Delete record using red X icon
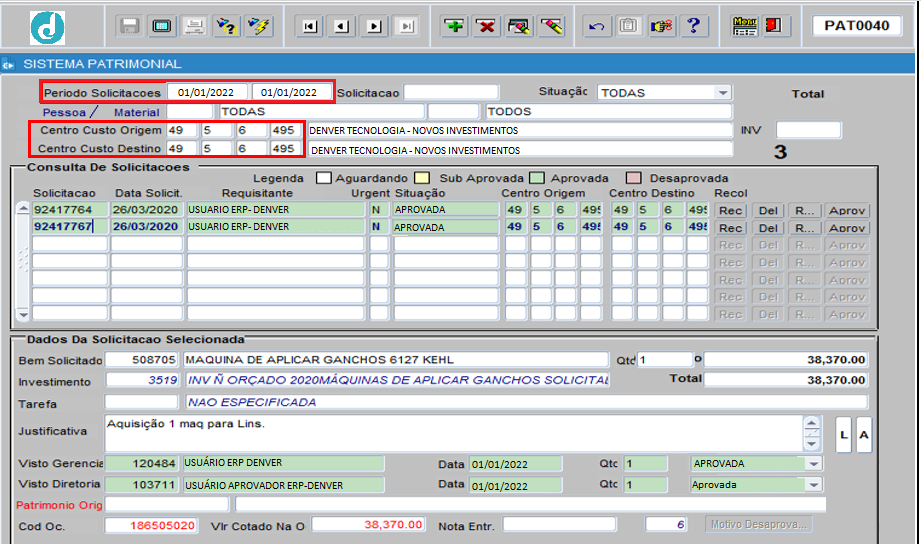The width and height of the screenshot is (924, 545). (x=486, y=26)
